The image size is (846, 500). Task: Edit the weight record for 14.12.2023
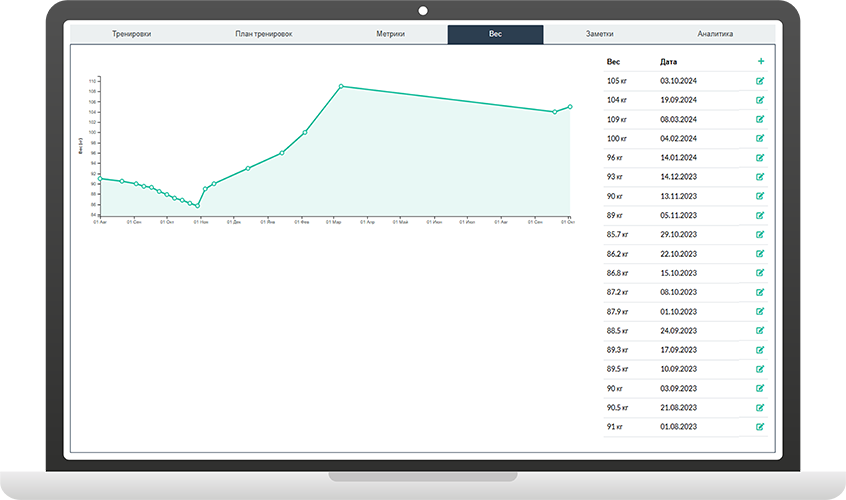pyautogui.click(x=760, y=177)
